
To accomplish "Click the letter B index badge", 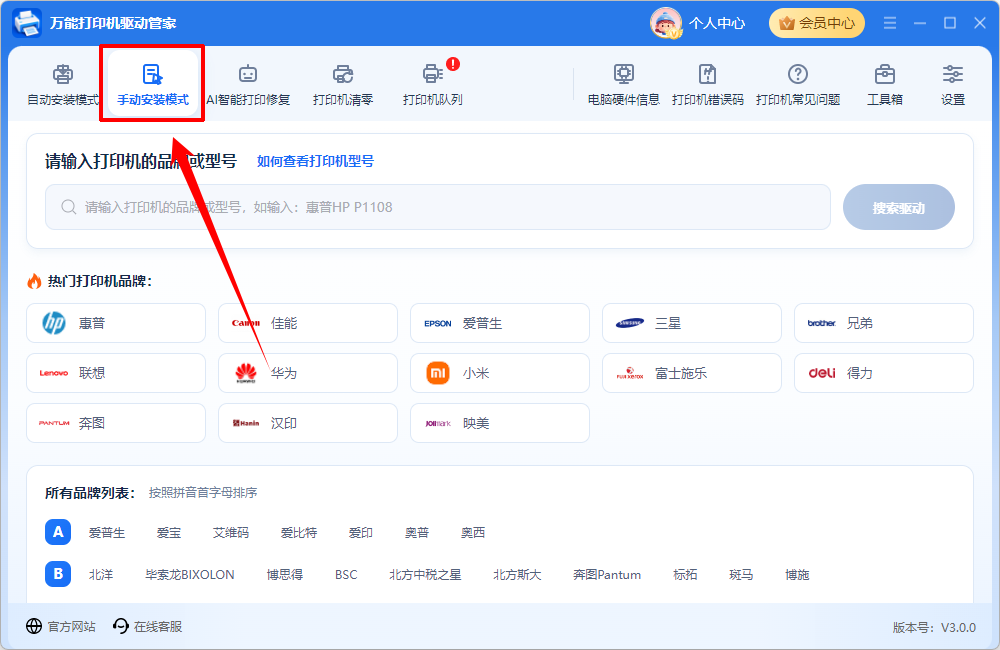I will click(x=58, y=574).
